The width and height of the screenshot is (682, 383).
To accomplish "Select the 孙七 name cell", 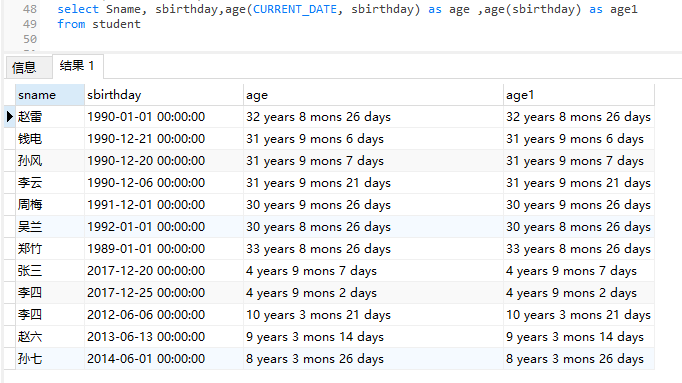I will [50, 359].
